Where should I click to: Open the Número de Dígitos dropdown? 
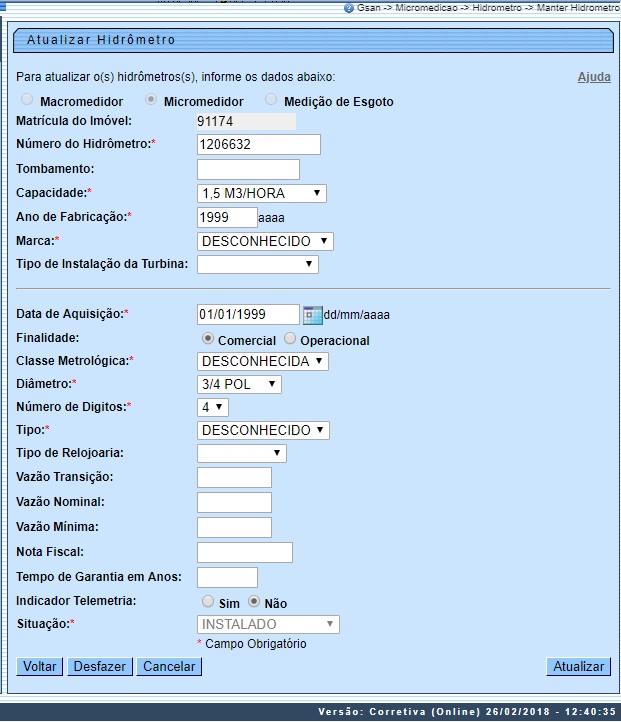tap(213, 407)
